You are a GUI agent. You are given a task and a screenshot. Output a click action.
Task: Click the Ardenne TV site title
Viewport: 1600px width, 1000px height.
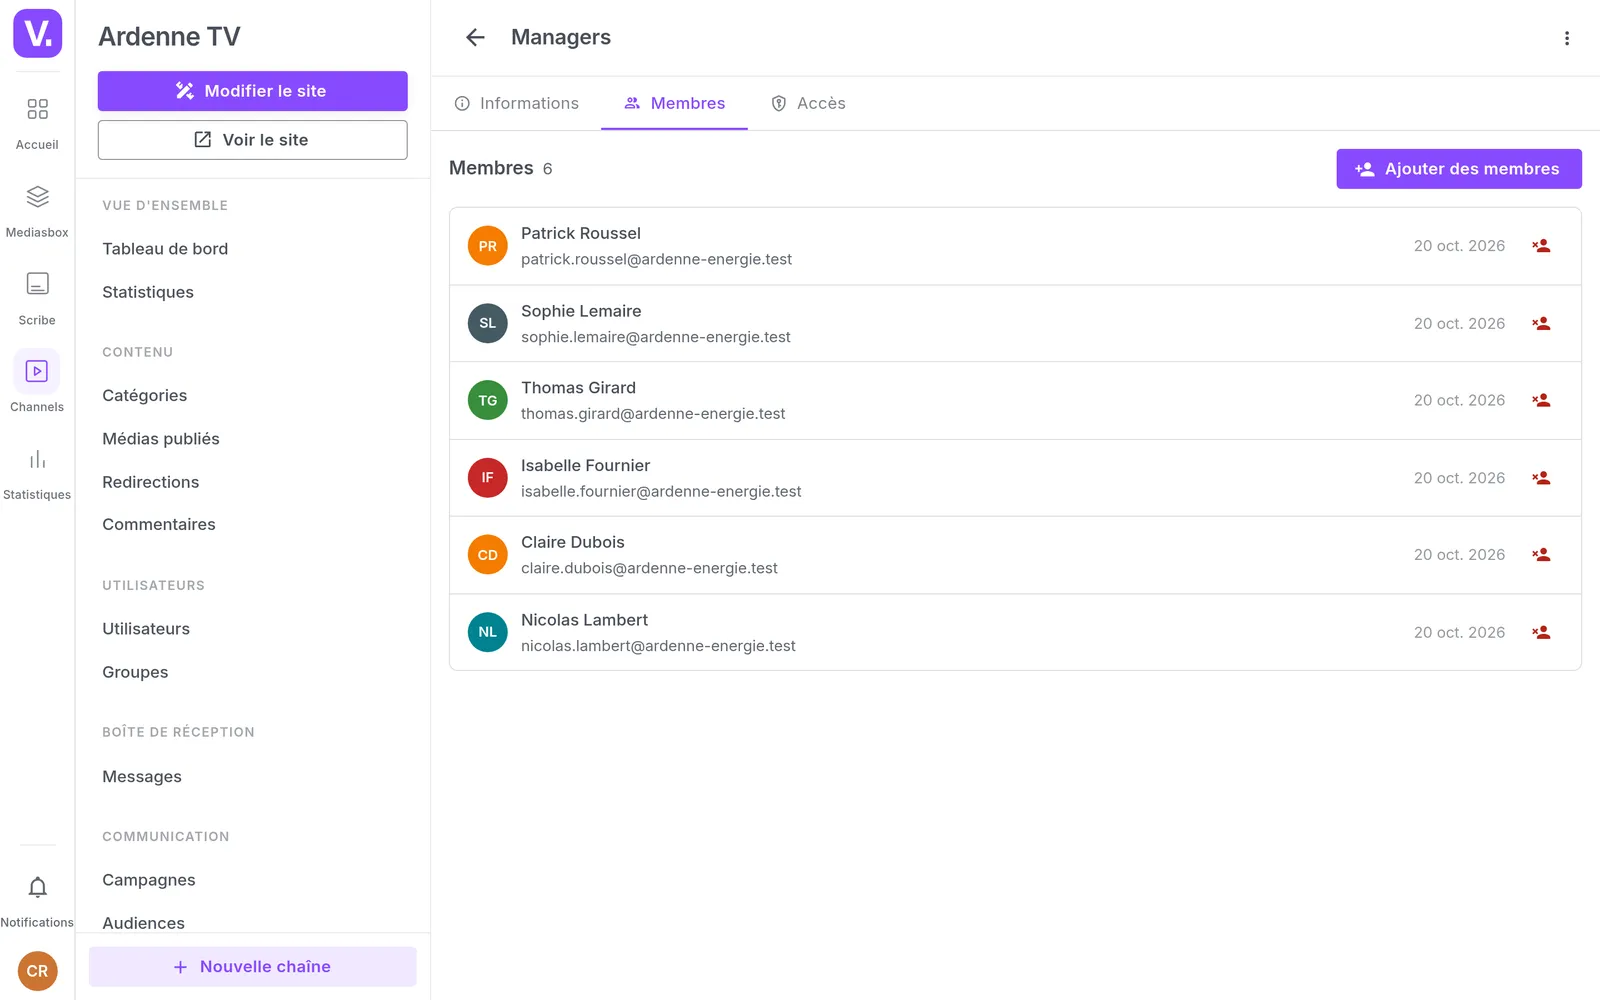tap(169, 37)
